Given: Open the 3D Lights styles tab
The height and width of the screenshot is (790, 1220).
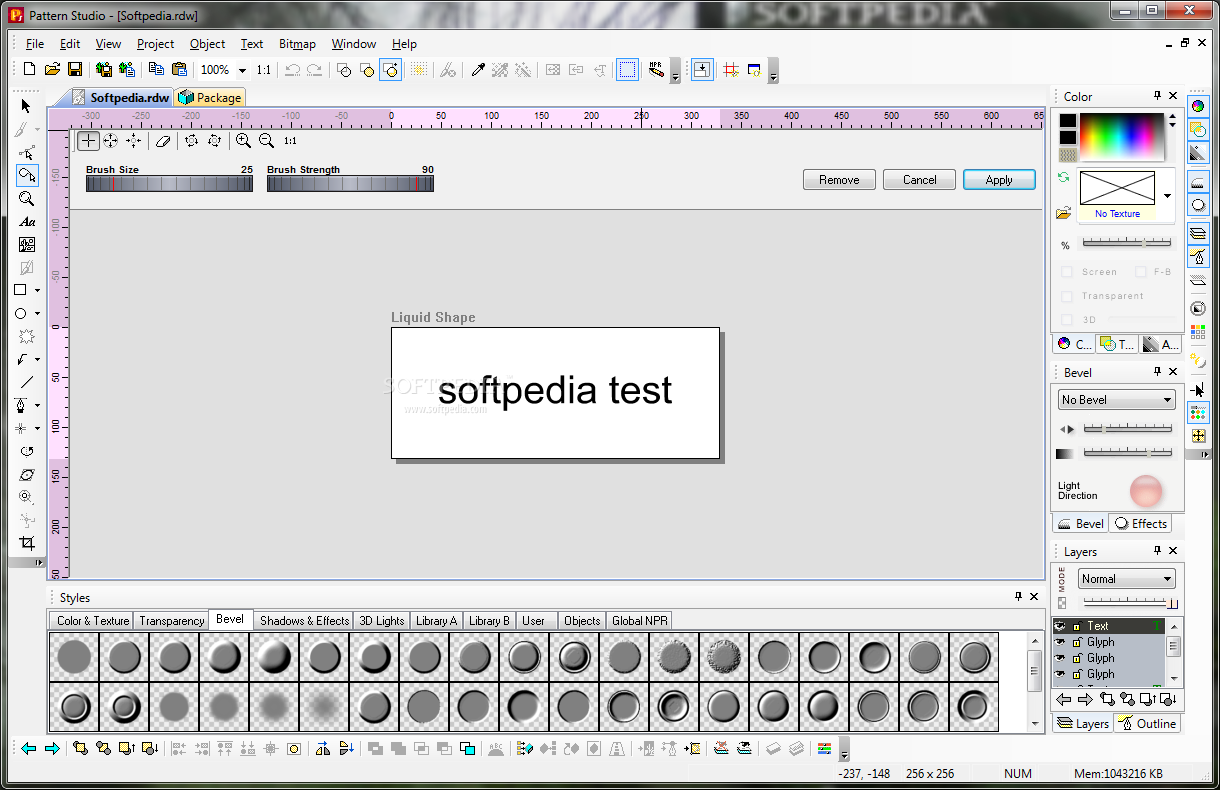Looking at the screenshot, I should [x=382, y=621].
